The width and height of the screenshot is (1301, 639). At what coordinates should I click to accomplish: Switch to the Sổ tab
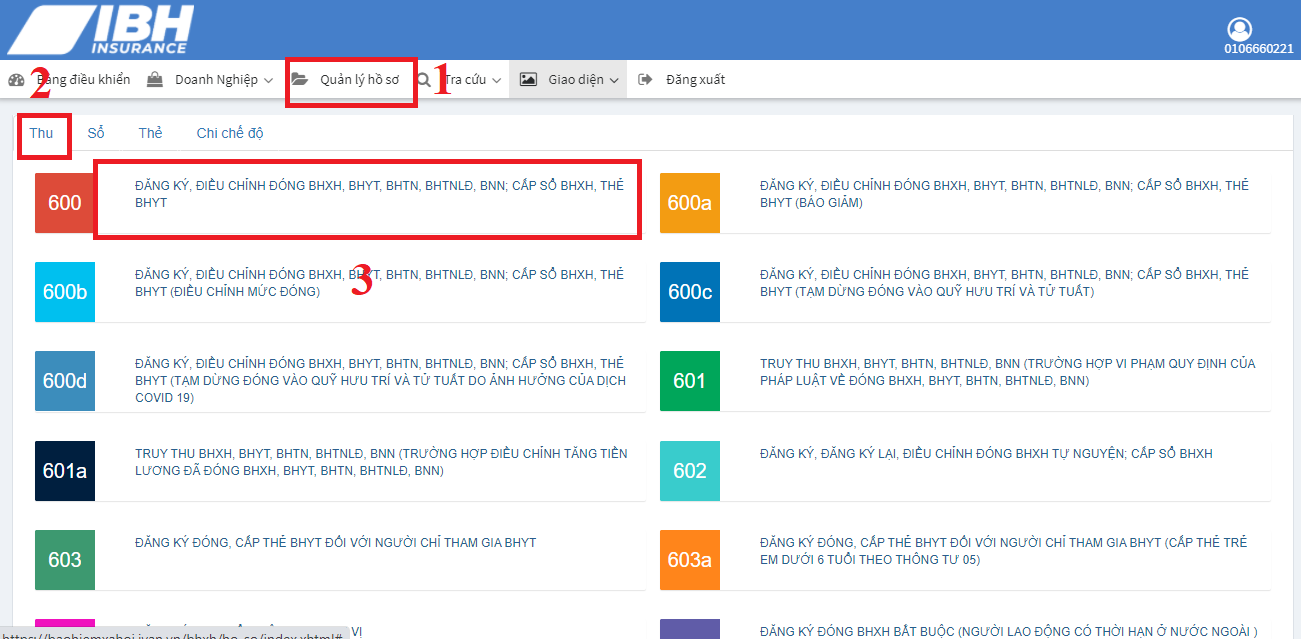click(x=96, y=133)
